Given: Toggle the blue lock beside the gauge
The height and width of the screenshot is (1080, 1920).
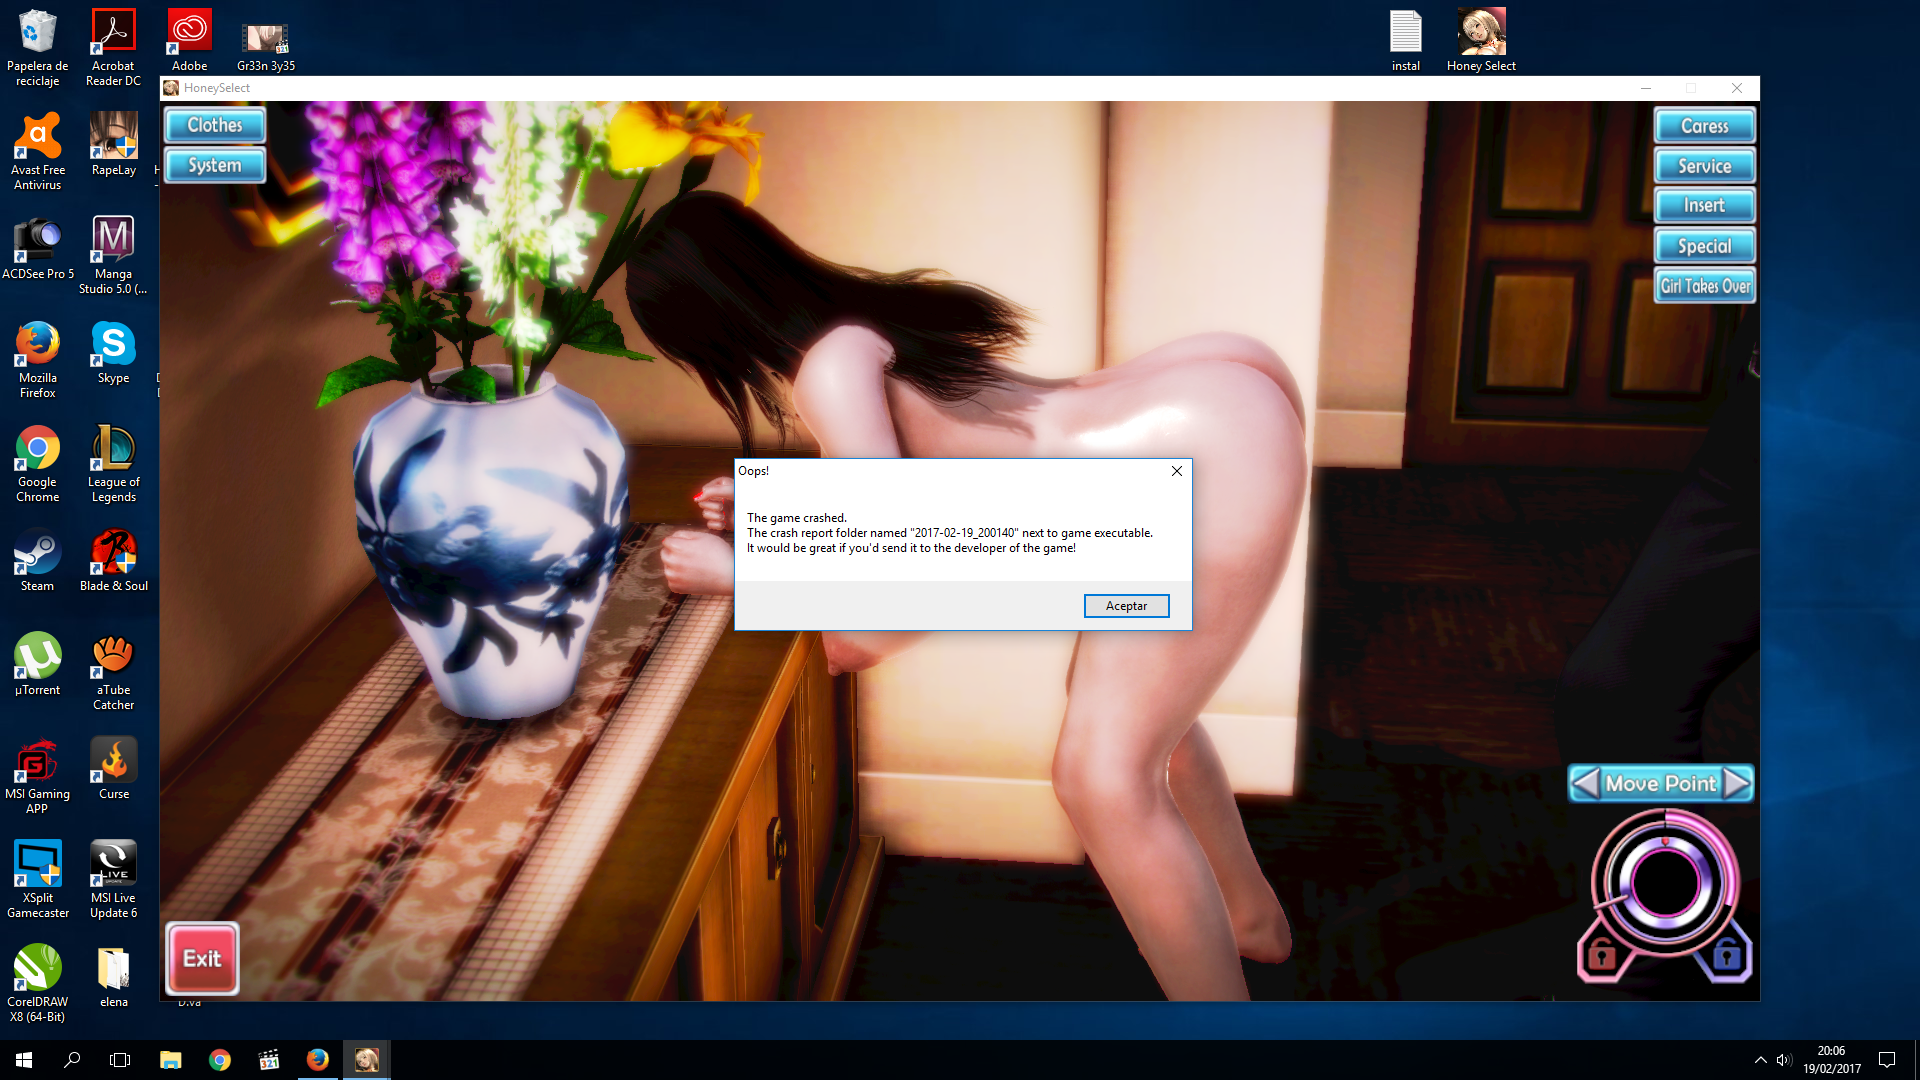Looking at the screenshot, I should (1727, 956).
